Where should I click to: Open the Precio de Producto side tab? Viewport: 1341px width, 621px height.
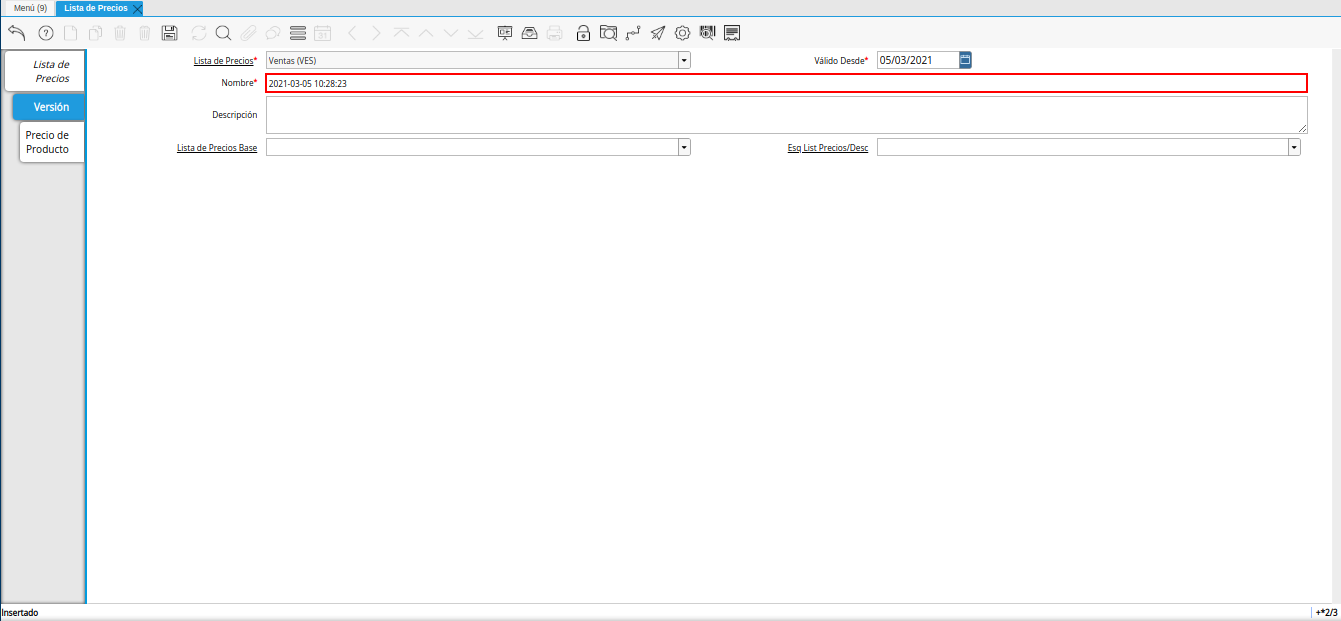(x=51, y=142)
